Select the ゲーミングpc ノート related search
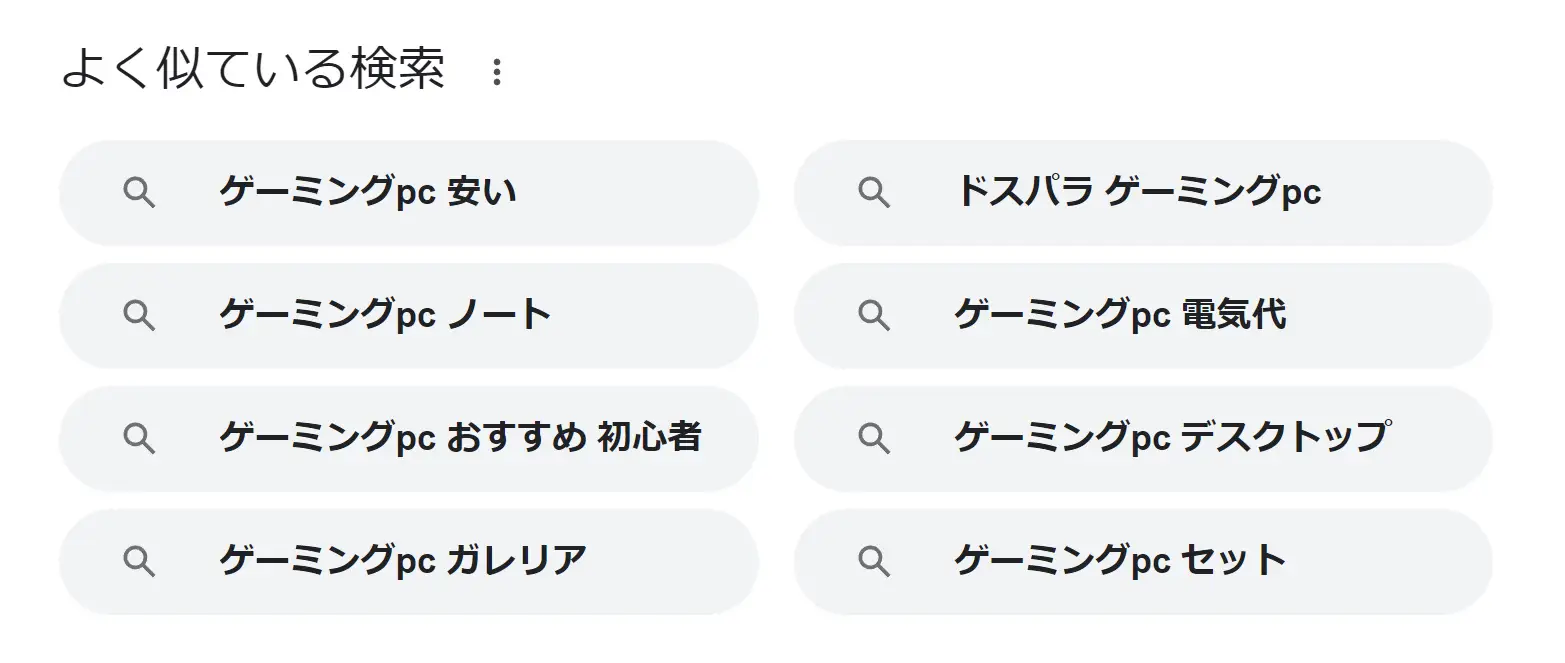The width and height of the screenshot is (1565, 663). point(409,315)
